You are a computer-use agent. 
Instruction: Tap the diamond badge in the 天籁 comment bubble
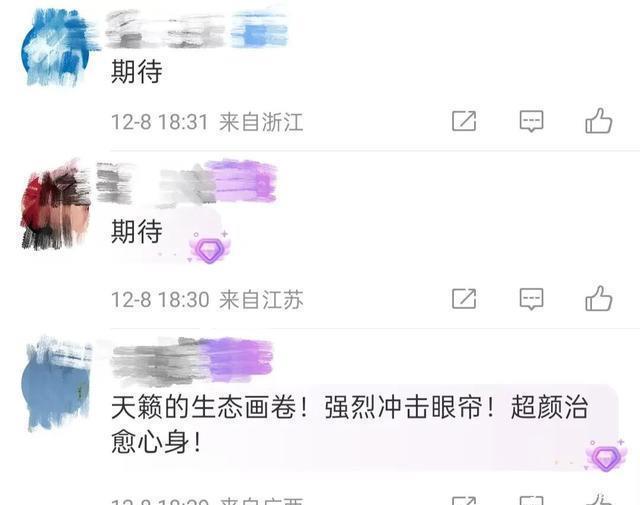click(606, 456)
